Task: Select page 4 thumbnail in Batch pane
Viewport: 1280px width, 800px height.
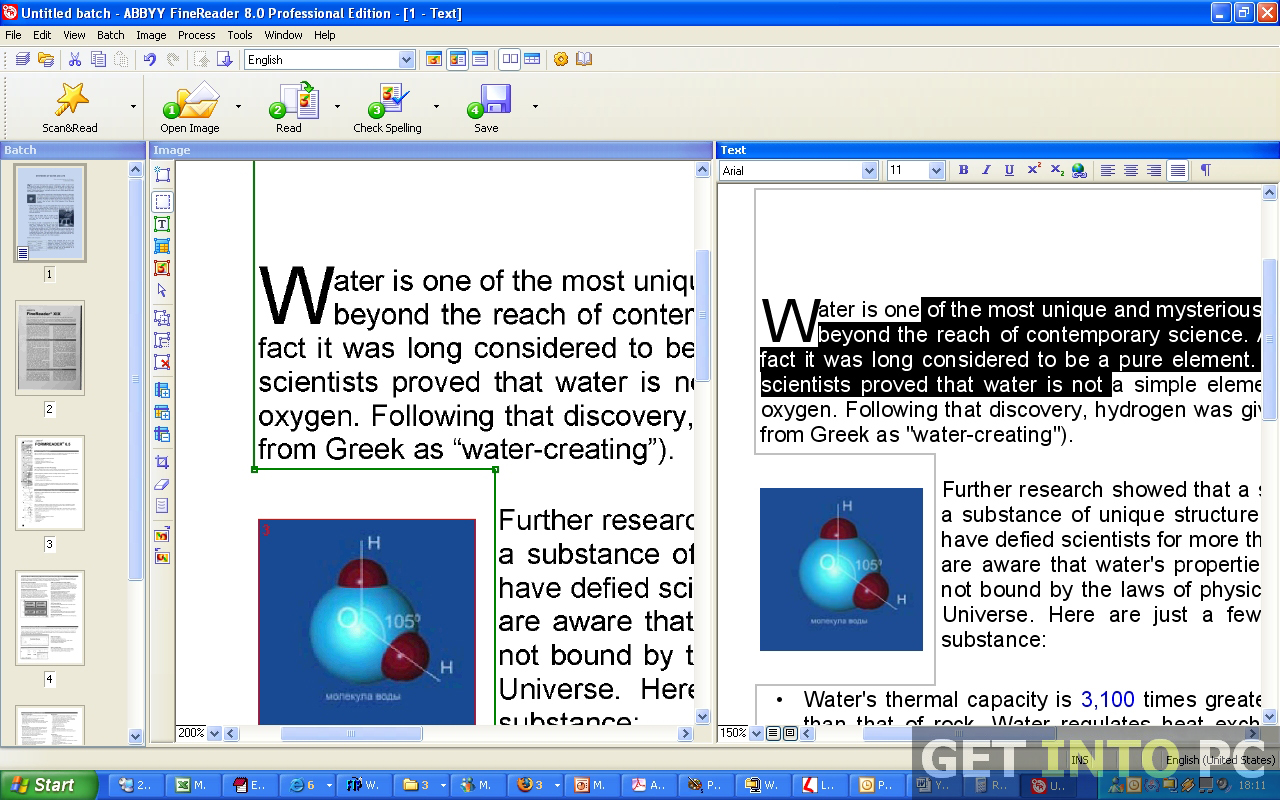Action: pos(50,618)
